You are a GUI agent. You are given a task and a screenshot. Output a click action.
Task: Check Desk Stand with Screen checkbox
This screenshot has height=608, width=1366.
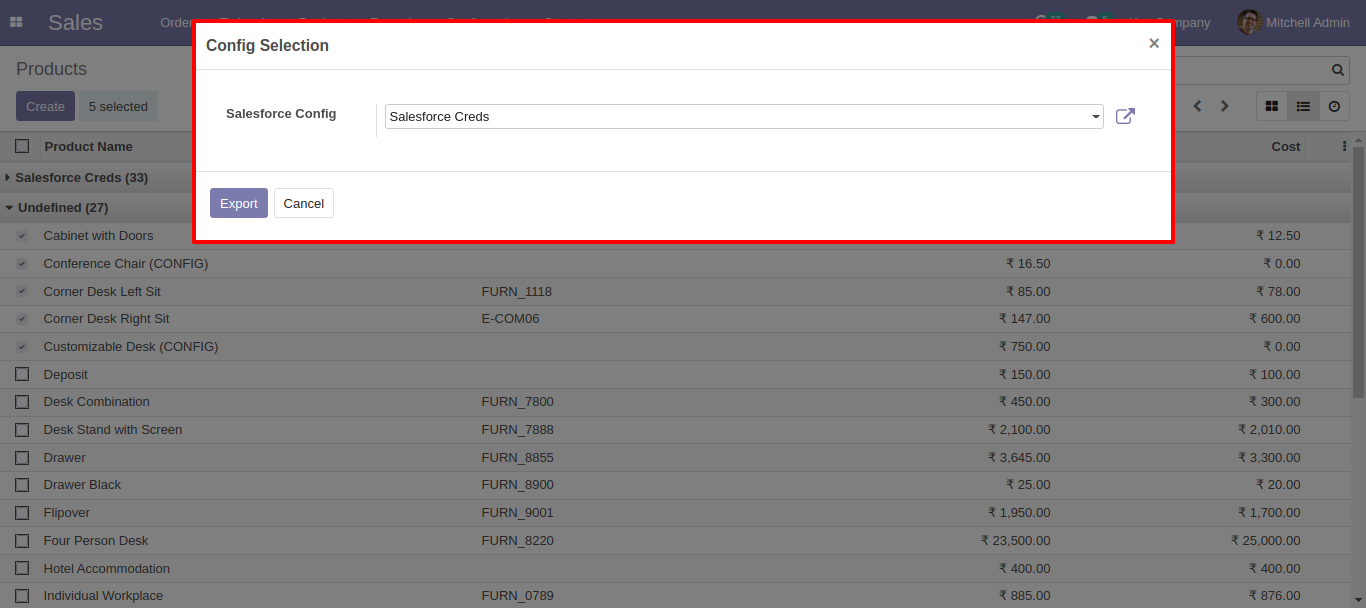22,430
